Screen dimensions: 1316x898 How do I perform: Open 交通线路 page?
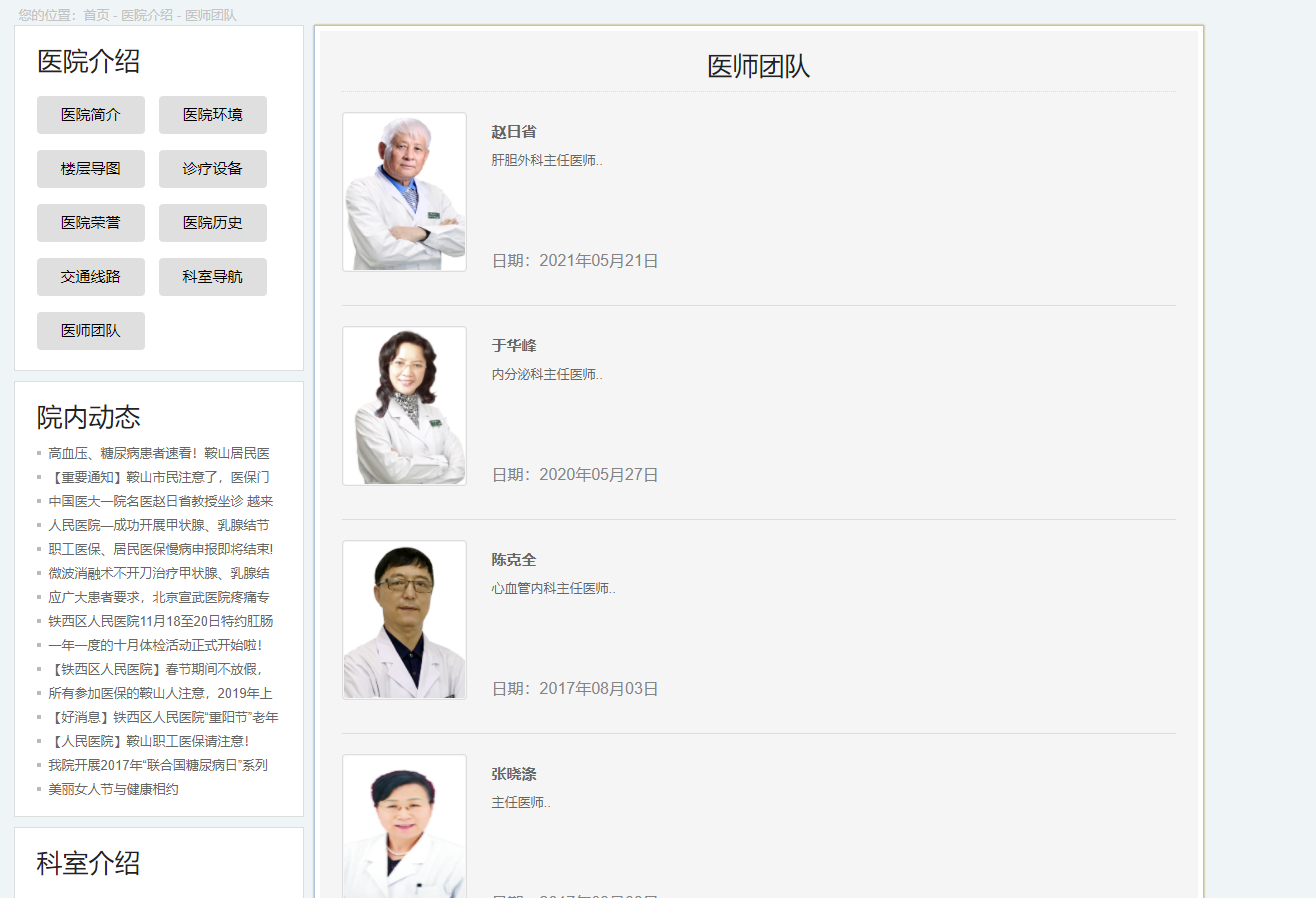click(x=91, y=277)
